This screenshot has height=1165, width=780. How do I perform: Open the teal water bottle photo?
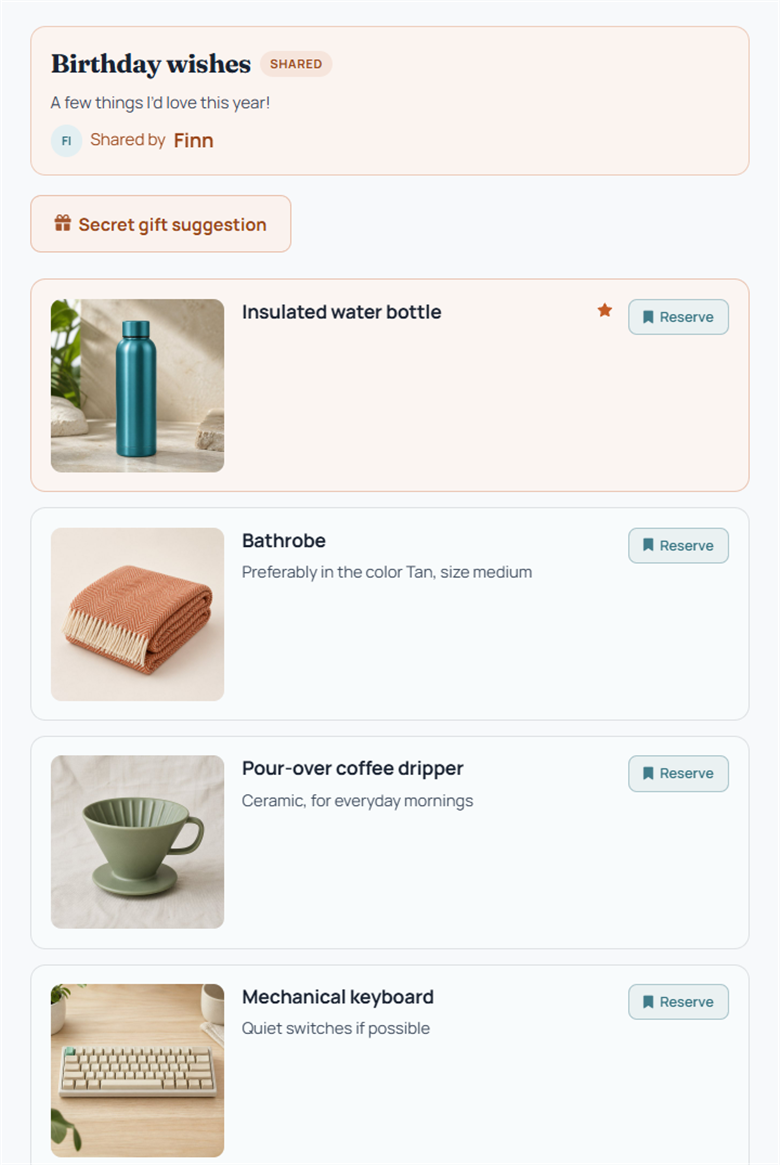tap(137, 386)
